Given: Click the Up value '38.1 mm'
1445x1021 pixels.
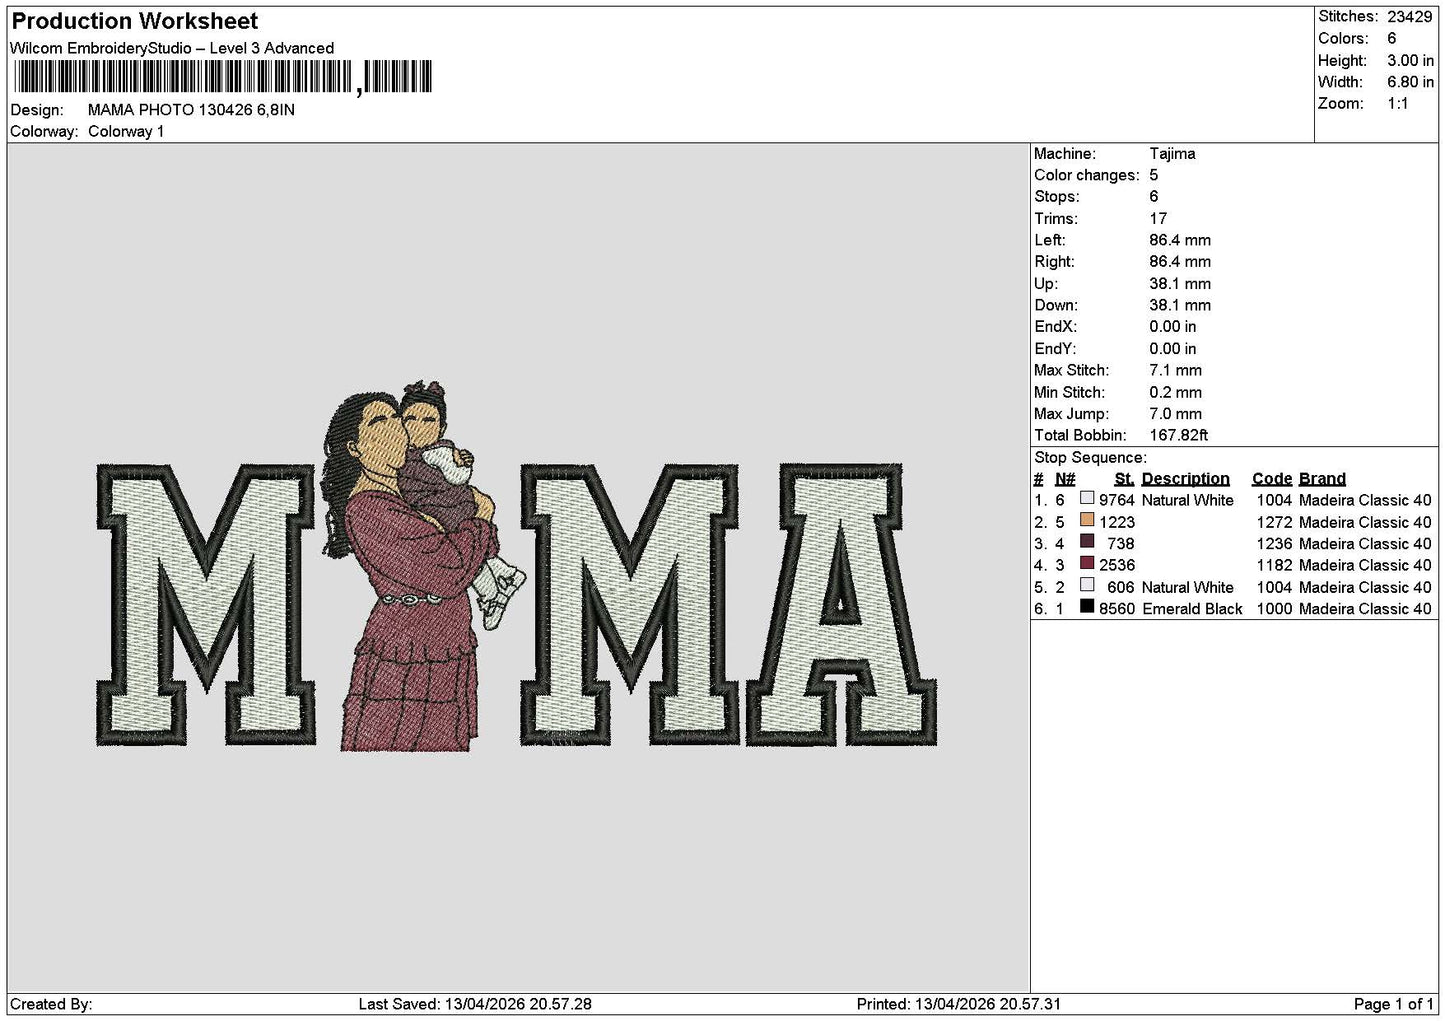Looking at the screenshot, I should (1180, 284).
